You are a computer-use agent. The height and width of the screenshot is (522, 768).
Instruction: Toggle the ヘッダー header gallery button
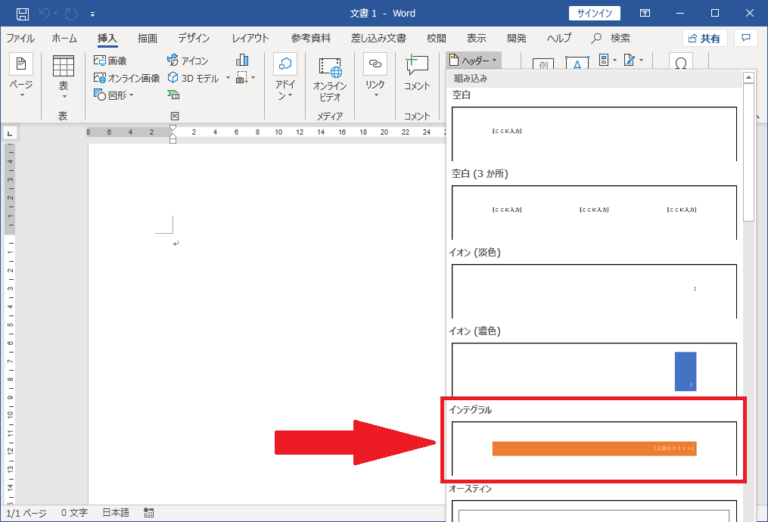[x=473, y=61]
